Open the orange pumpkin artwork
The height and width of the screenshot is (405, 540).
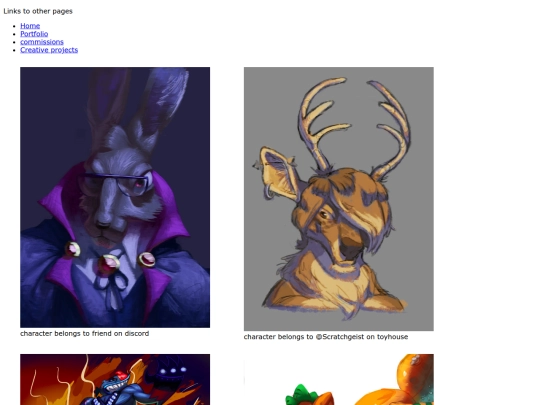click(339, 380)
